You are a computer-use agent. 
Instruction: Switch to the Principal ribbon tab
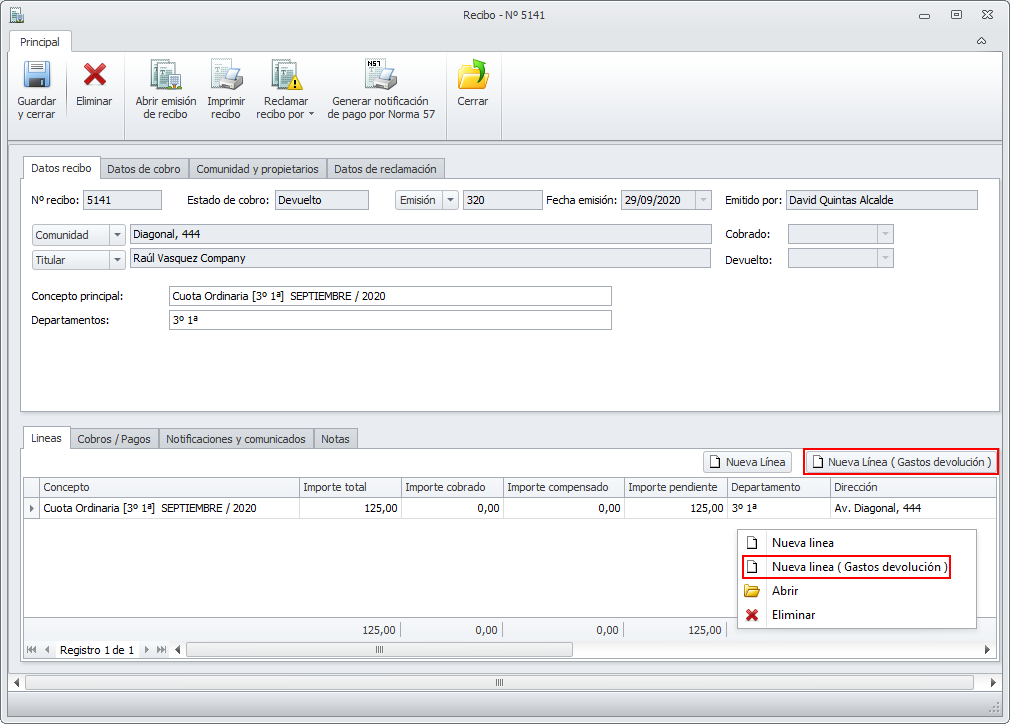point(40,42)
